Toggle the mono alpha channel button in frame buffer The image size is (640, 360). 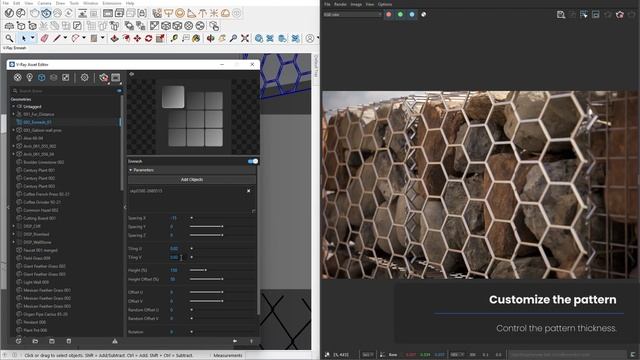tap(424, 14)
